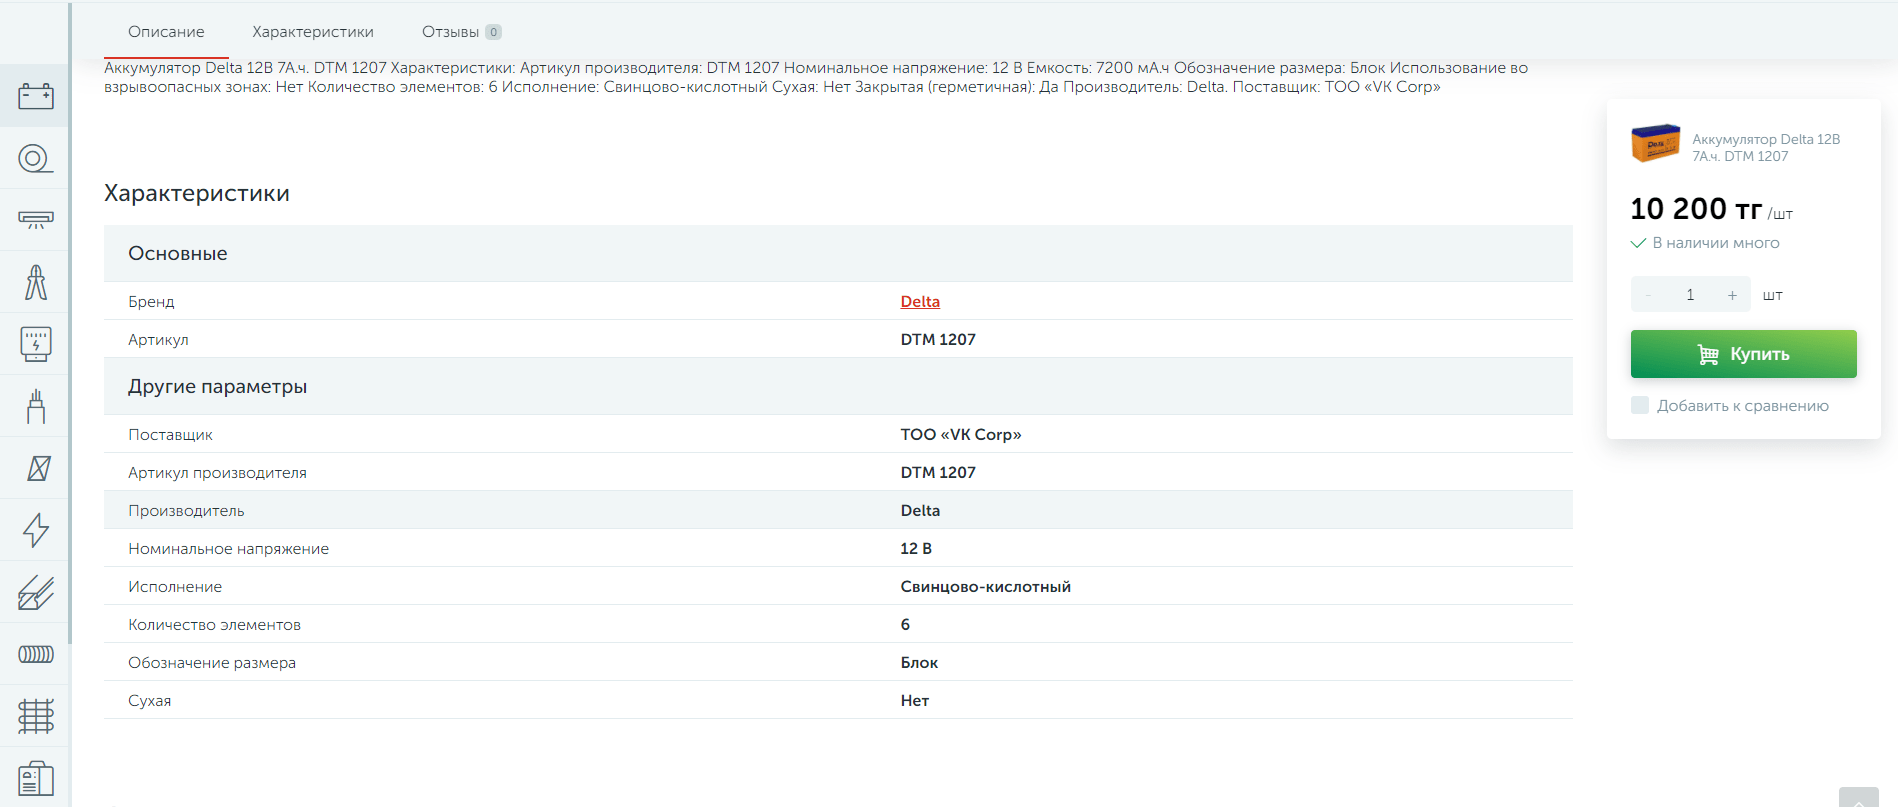1898x807 pixels.
Task: Follow the Delta brand link
Action: [x=920, y=301]
